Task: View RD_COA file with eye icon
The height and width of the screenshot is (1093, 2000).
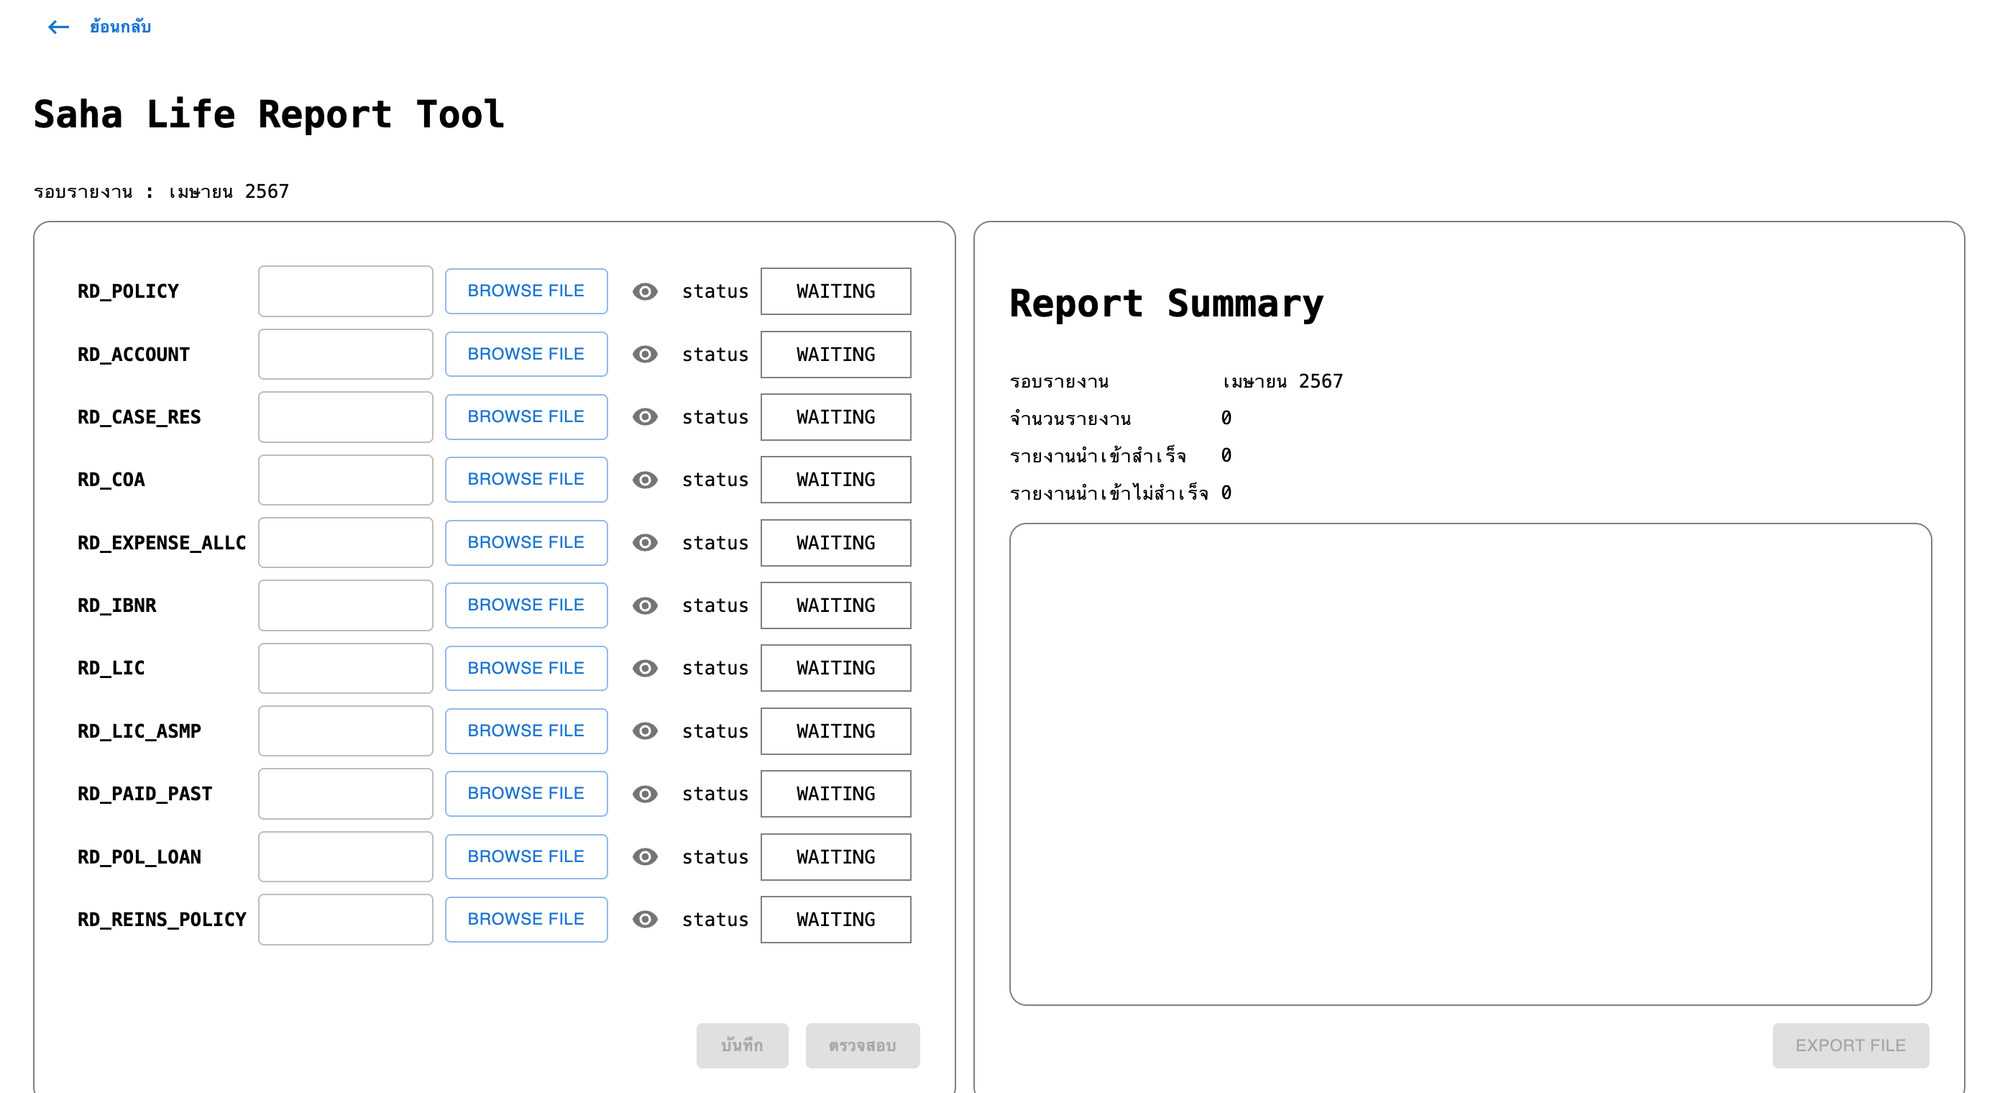Action: (645, 480)
